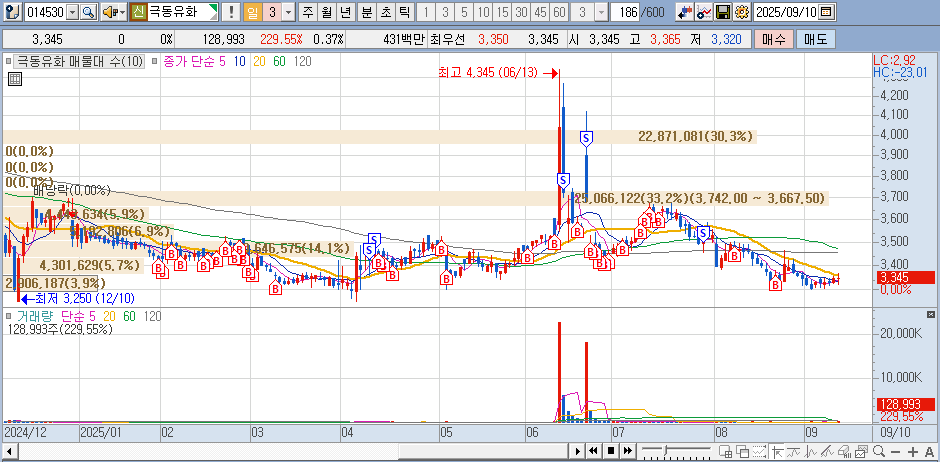Image resolution: width=940 pixels, height=462 pixels.
Task: Click the 종가 단순 moving average label
Action: tap(189, 61)
